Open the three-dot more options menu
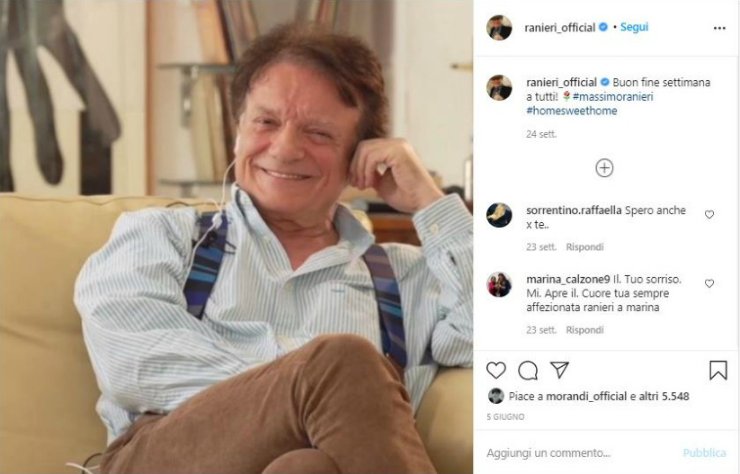 coord(719,28)
